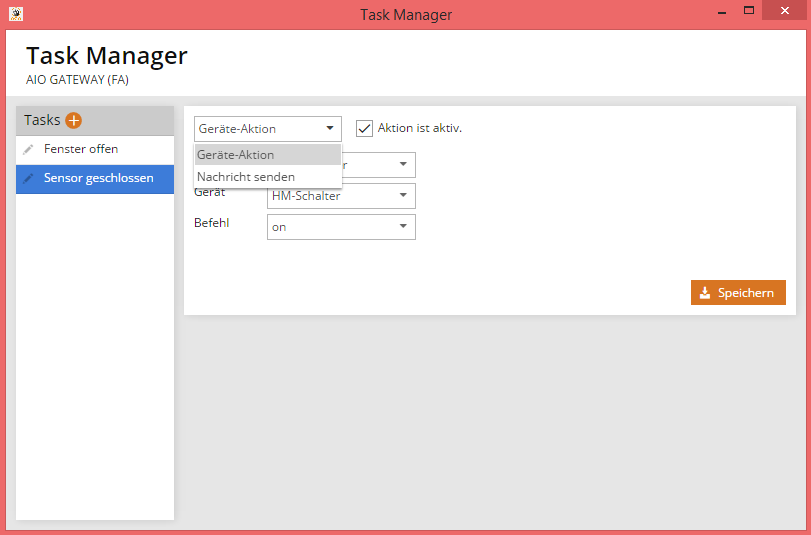Image resolution: width=811 pixels, height=535 pixels.
Task: Open the HM-Schalter device dropdown
Action: (x=403, y=195)
